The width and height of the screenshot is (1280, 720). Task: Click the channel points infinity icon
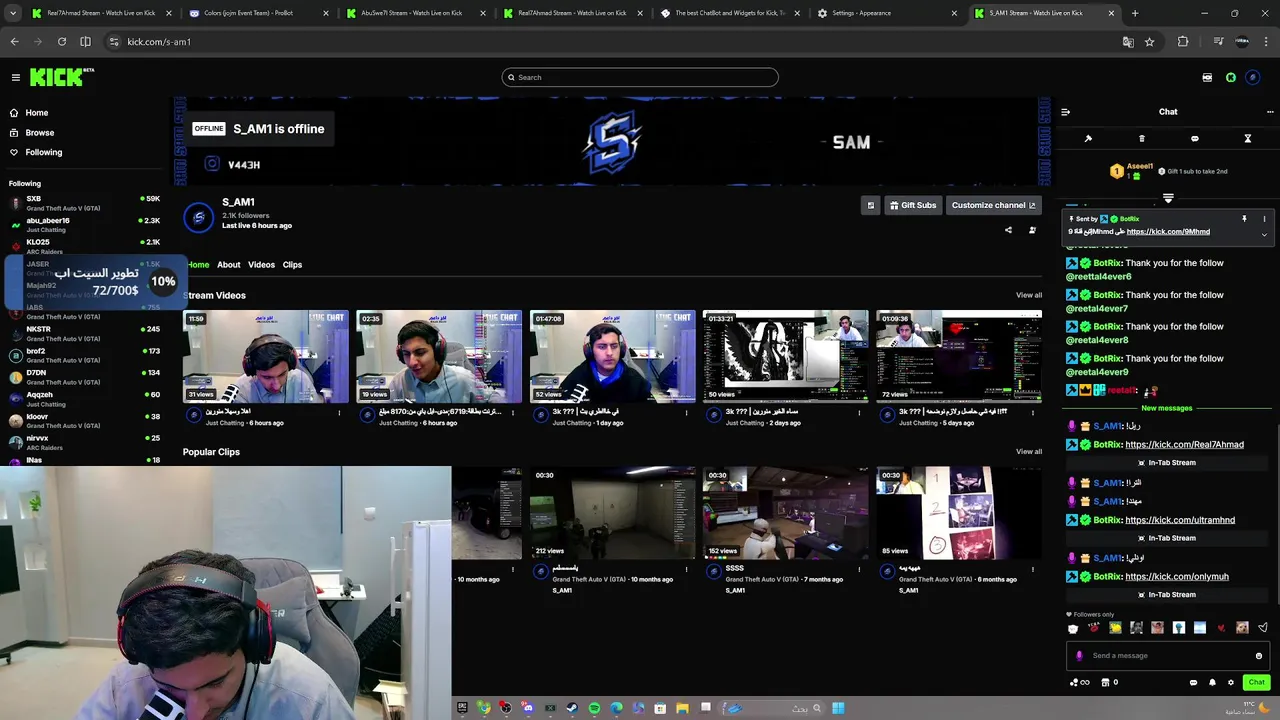[1080, 682]
